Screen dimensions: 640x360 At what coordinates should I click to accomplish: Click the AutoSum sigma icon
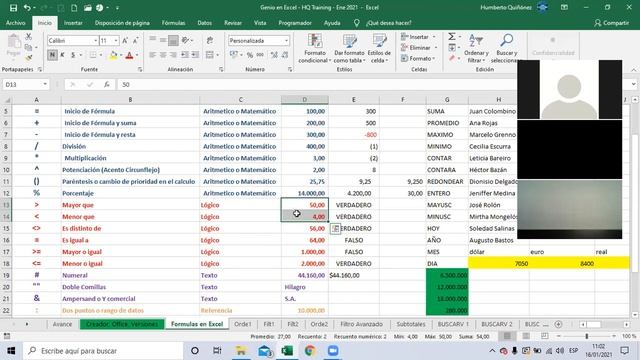point(452,37)
